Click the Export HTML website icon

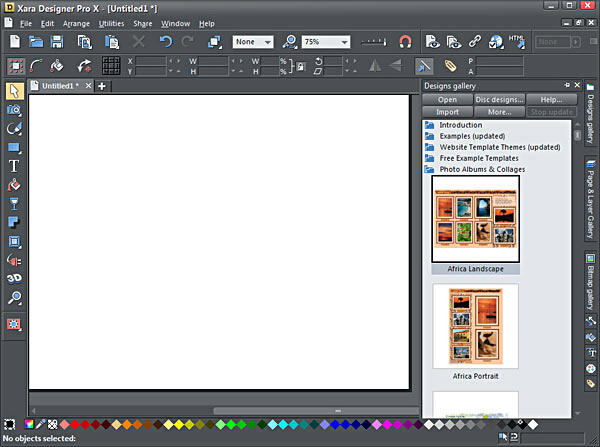tap(517, 41)
